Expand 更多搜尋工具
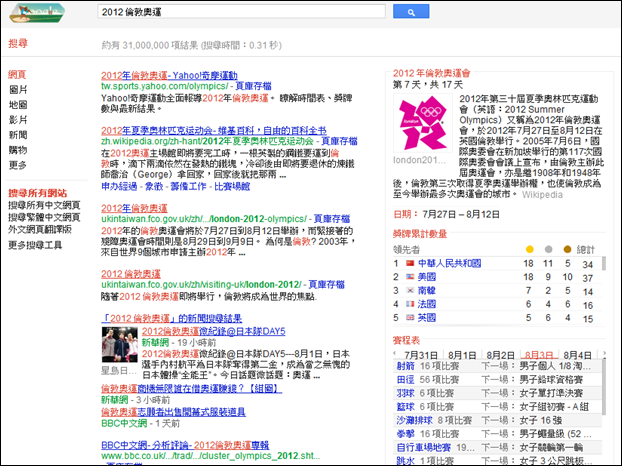 coord(35,245)
